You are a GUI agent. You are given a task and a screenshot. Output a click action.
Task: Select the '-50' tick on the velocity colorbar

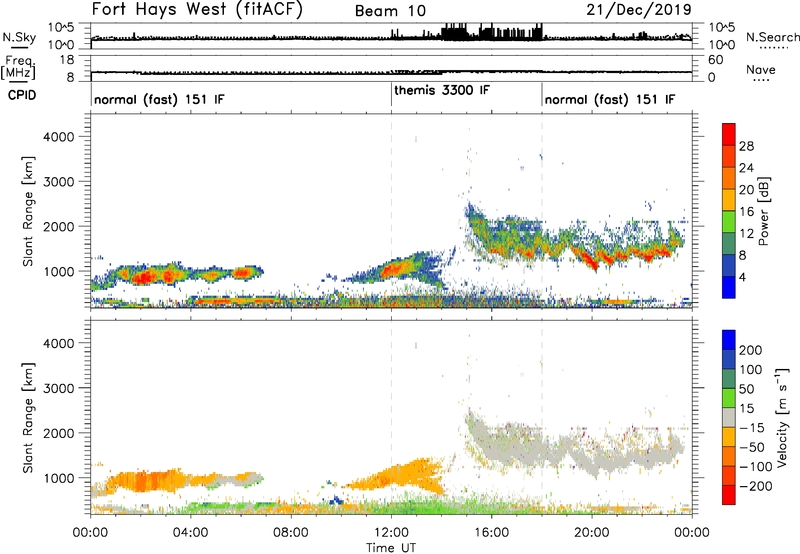click(752, 447)
